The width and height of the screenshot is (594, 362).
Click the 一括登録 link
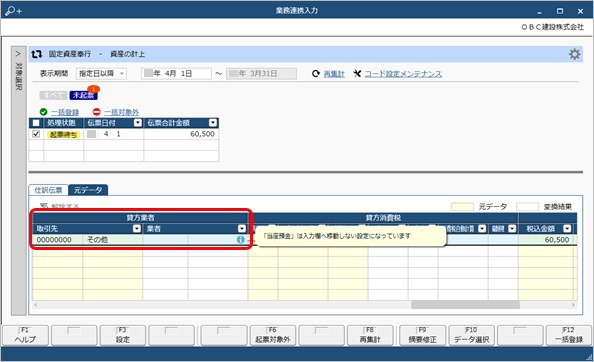click(x=65, y=112)
